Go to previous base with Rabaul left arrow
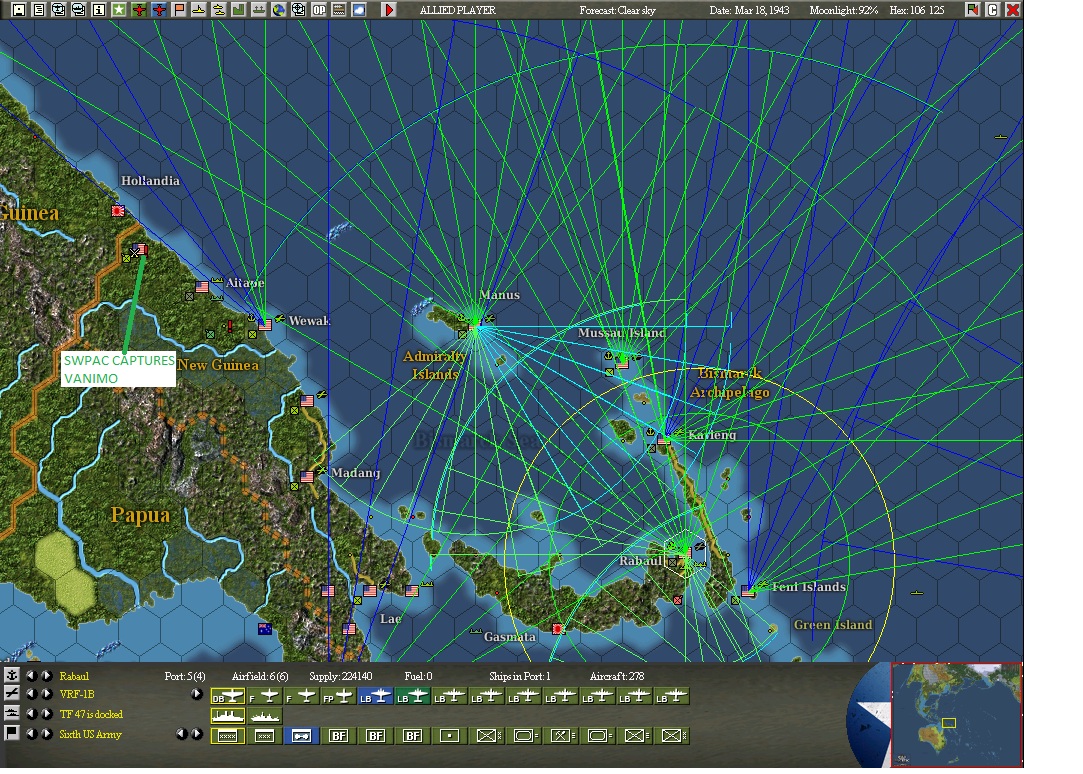The height and width of the screenshot is (774, 1083). (x=31, y=675)
